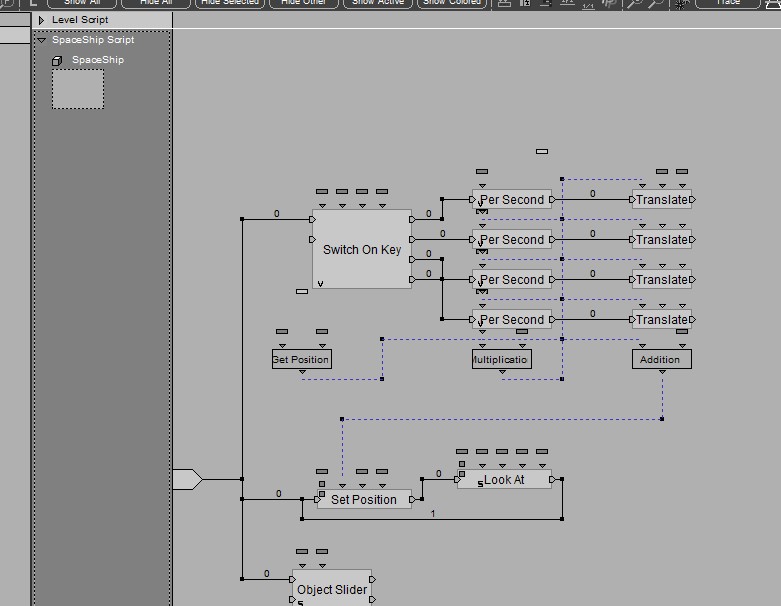Click the SpaceShip object cube icon
This screenshot has height=606, width=781.
click(x=57, y=61)
